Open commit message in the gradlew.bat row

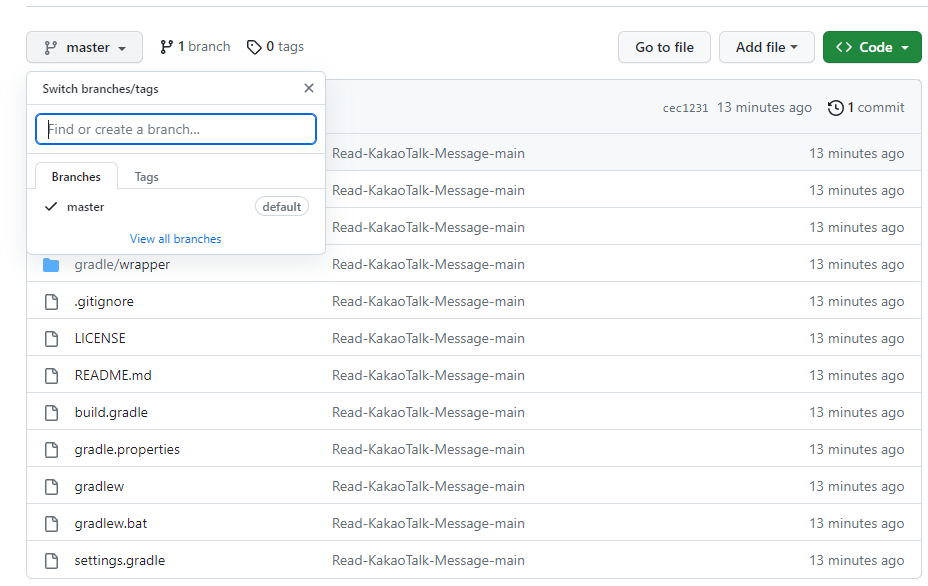[x=428, y=523]
